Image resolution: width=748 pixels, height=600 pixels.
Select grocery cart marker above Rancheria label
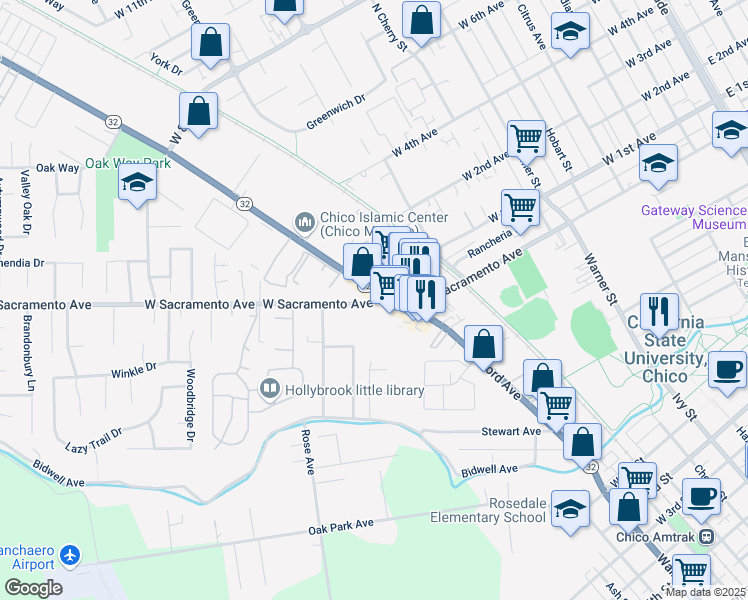point(520,209)
